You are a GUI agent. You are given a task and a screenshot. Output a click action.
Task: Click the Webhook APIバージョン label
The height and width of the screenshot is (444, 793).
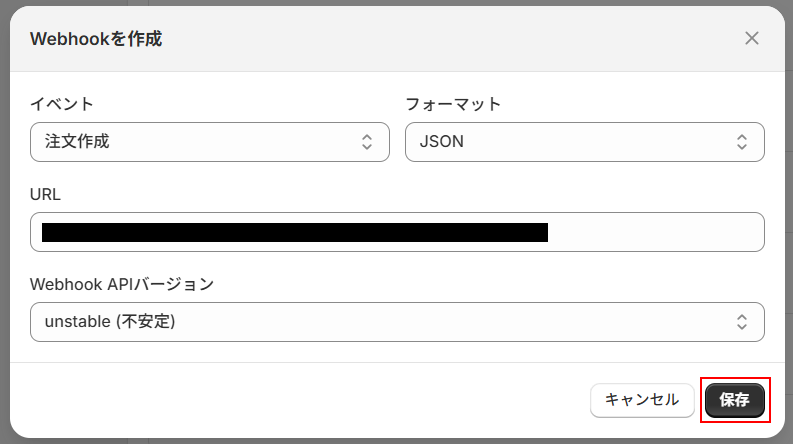point(122,284)
